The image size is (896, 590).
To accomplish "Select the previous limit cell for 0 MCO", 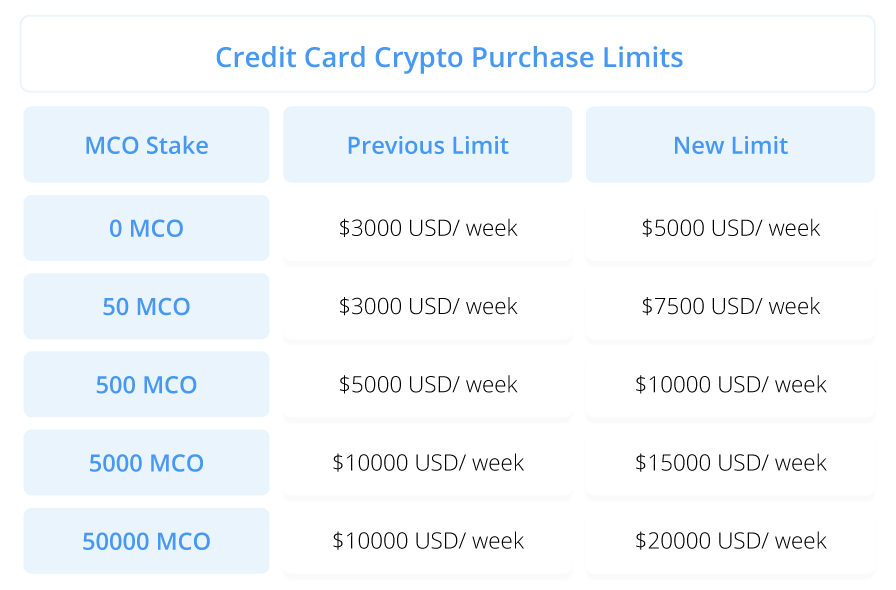I will (x=428, y=228).
